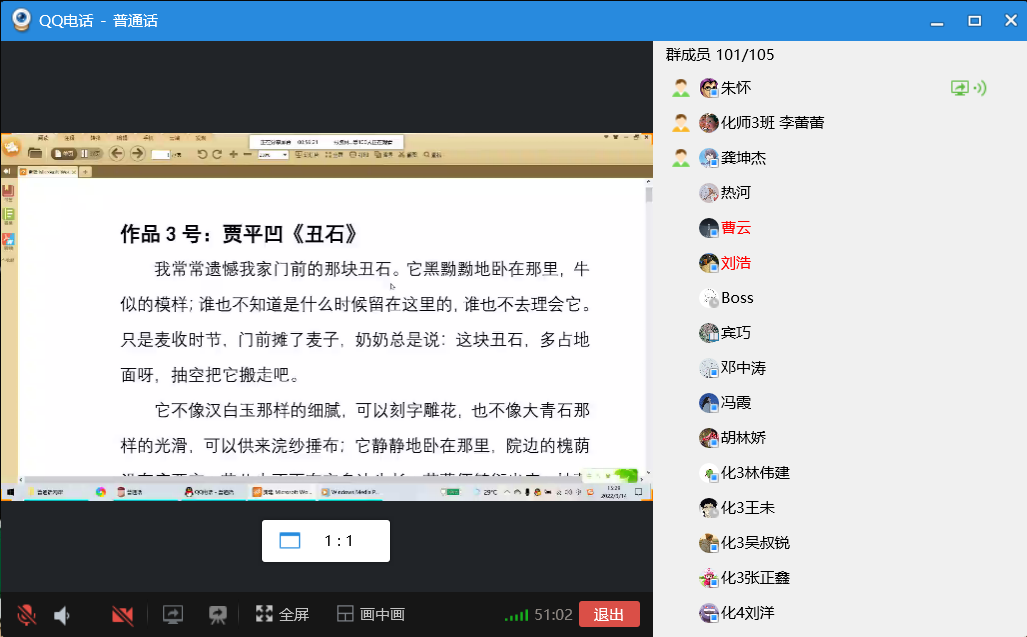
Task: Click the Boss member avatar
Action: point(709,298)
